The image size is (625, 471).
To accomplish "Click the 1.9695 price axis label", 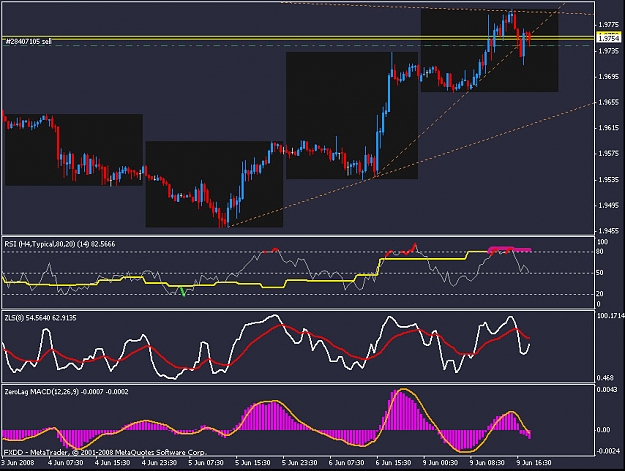I will click(609, 77).
